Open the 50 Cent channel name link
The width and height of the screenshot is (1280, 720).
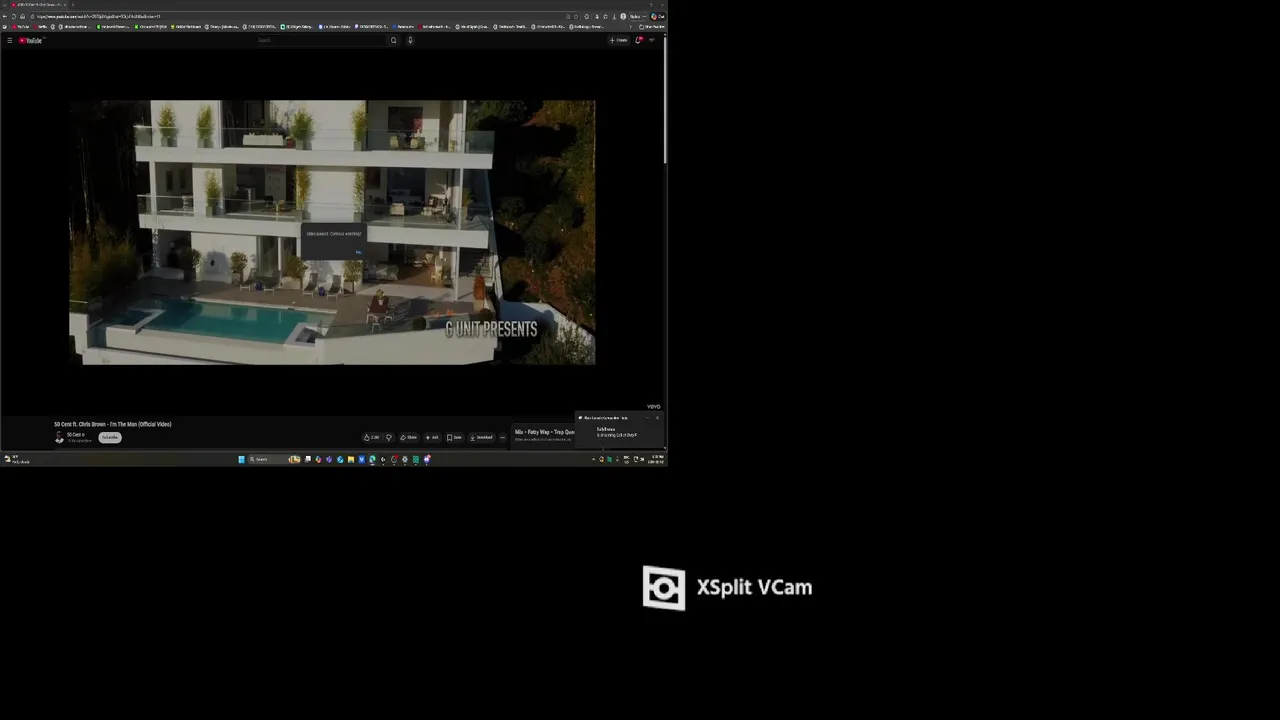pyautogui.click(x=75, y=435)
